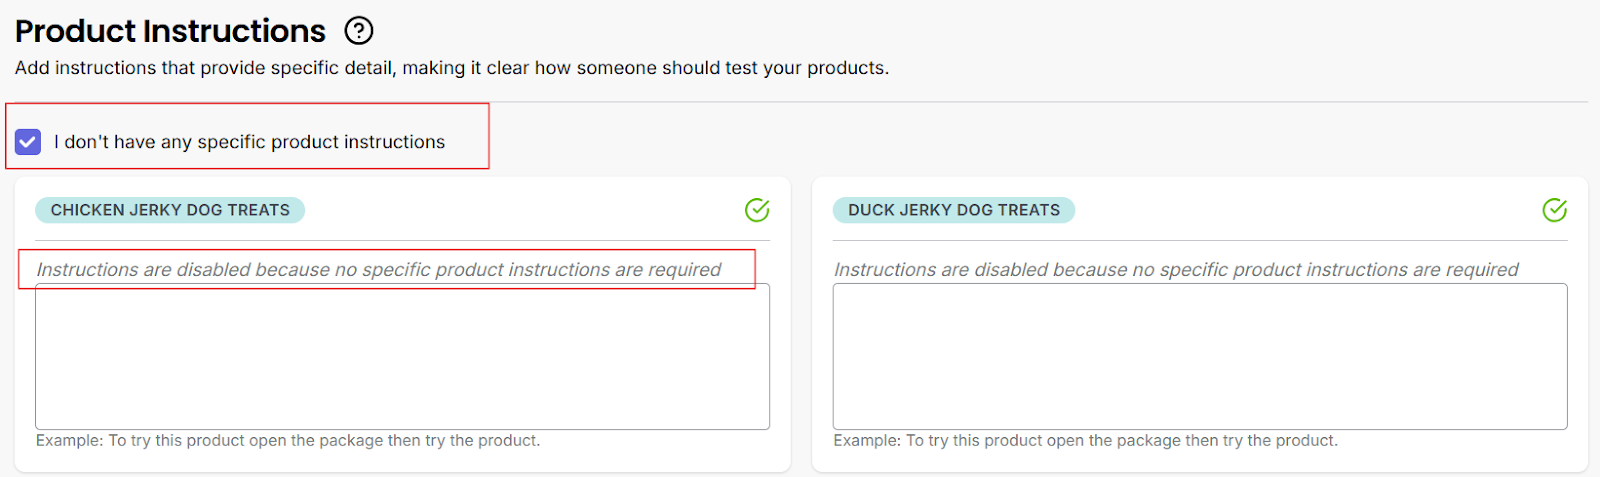Click the divider line under the Duck Jerky tag
The image size is (1600, 477).
point(1199,241)
